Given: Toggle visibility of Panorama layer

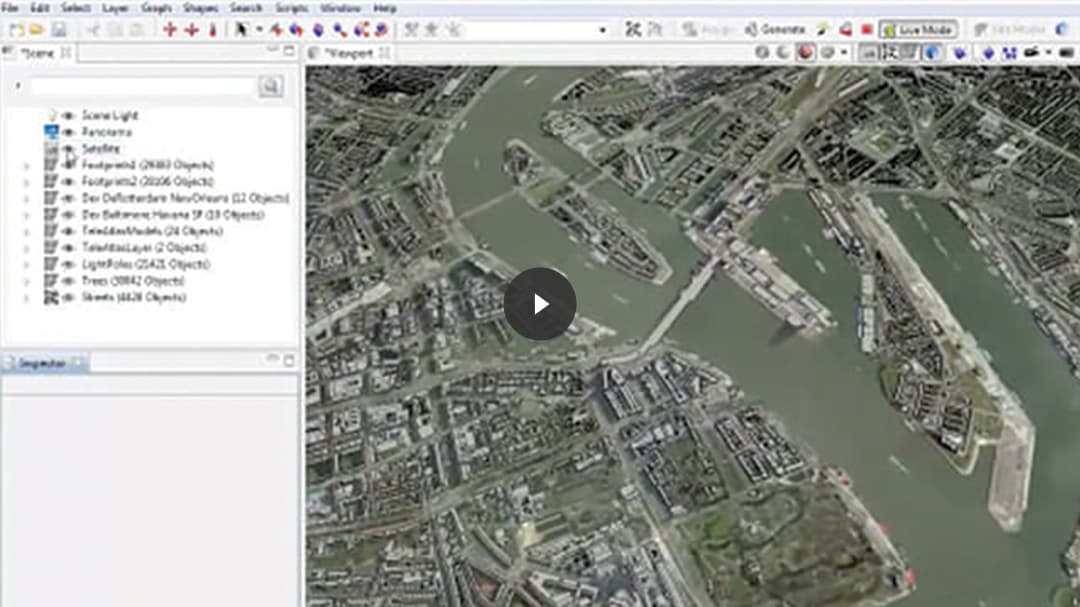Looking at the screenshot, I should pos(68,132).
